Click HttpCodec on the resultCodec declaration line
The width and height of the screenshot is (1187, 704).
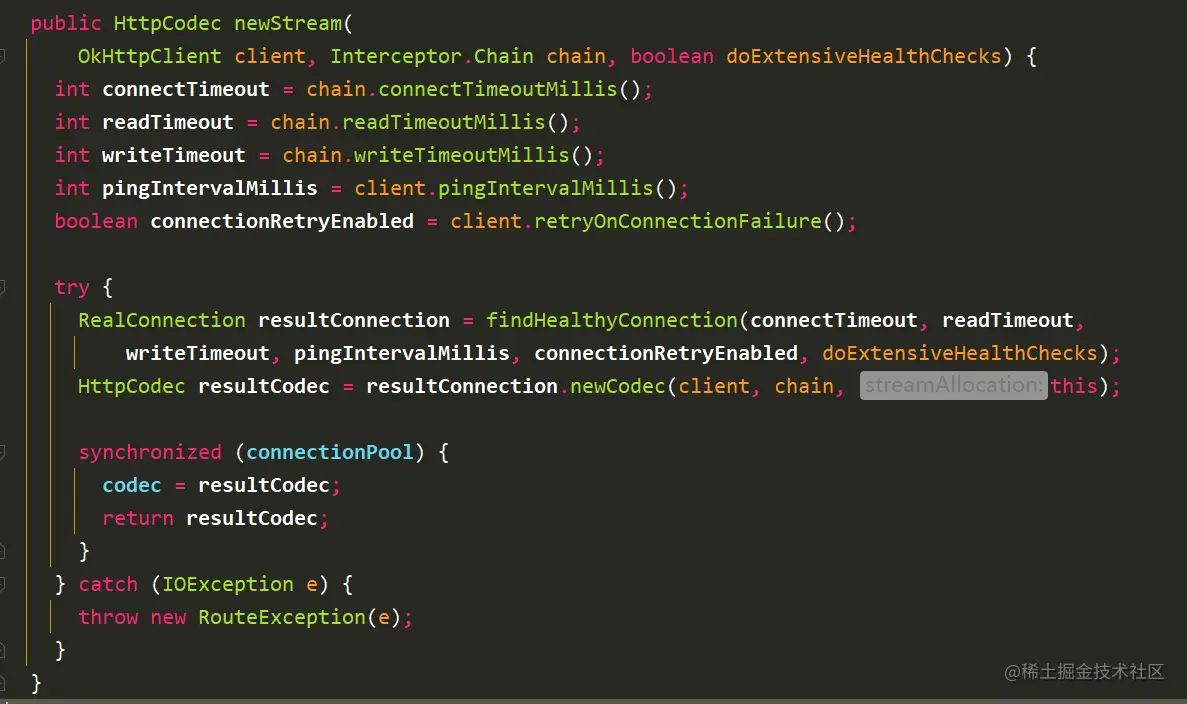click(132, 386)
